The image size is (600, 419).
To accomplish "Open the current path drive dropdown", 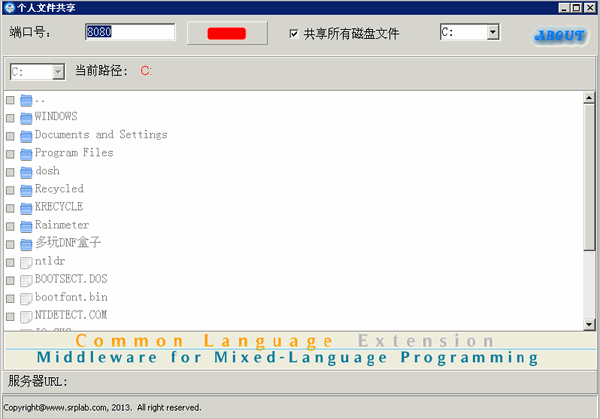I will [58, 72].
